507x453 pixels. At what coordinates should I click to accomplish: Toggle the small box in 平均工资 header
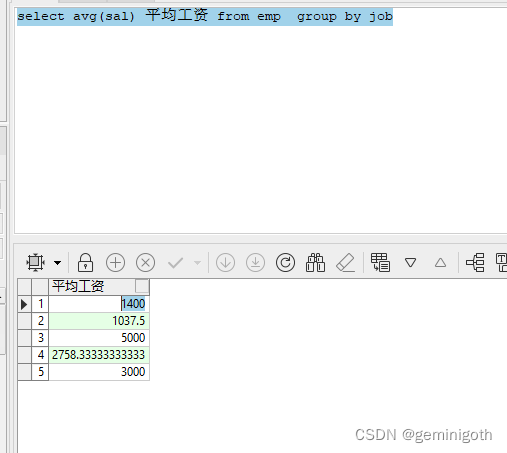[x=142, y=286]
